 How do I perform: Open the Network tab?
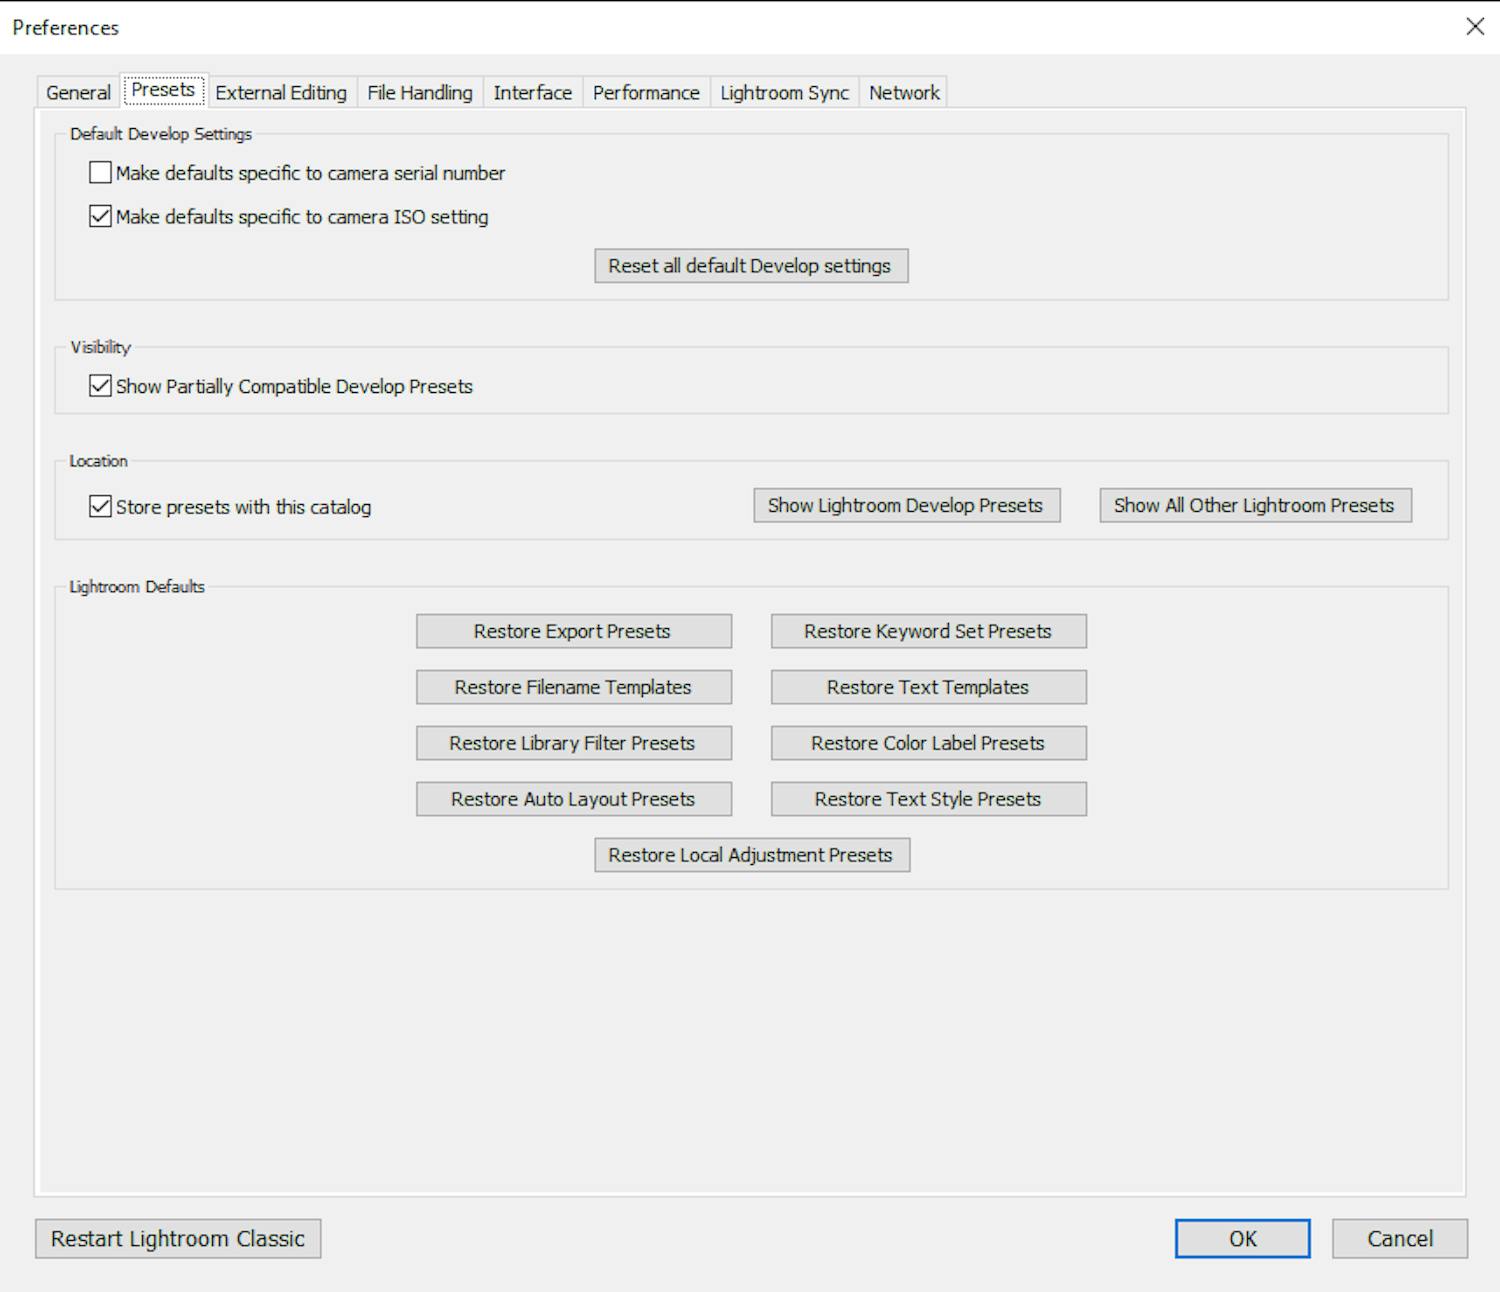pos(904,93)
